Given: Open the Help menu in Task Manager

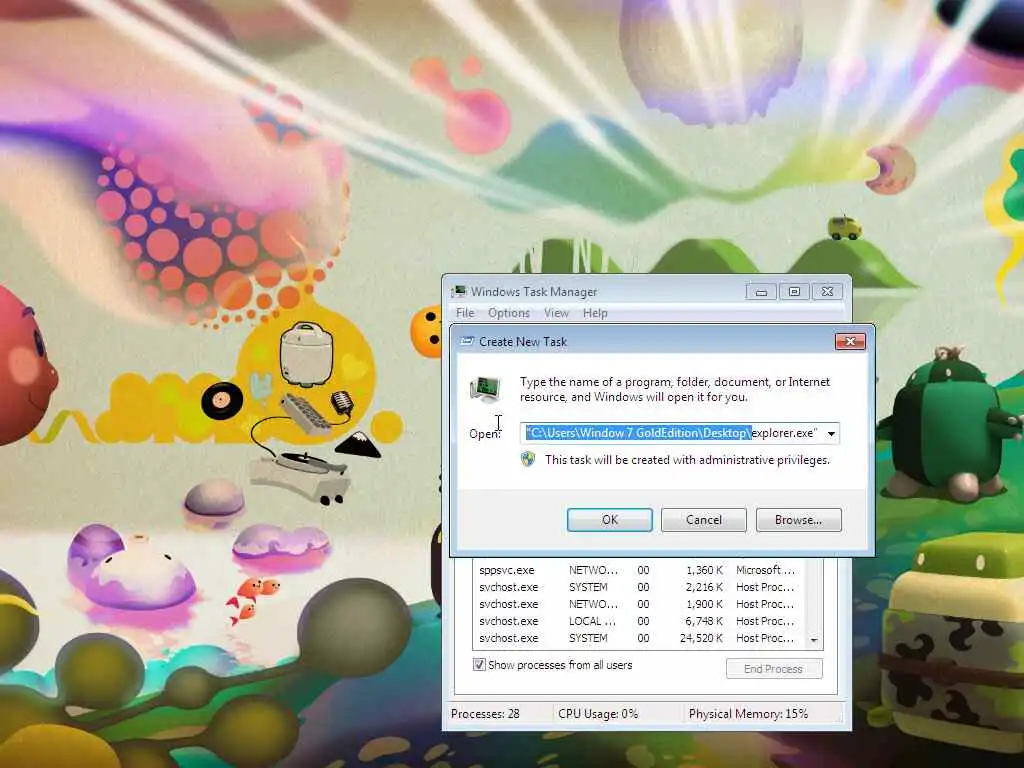Looking at the screenshot, I should click(x=595, y=313).
